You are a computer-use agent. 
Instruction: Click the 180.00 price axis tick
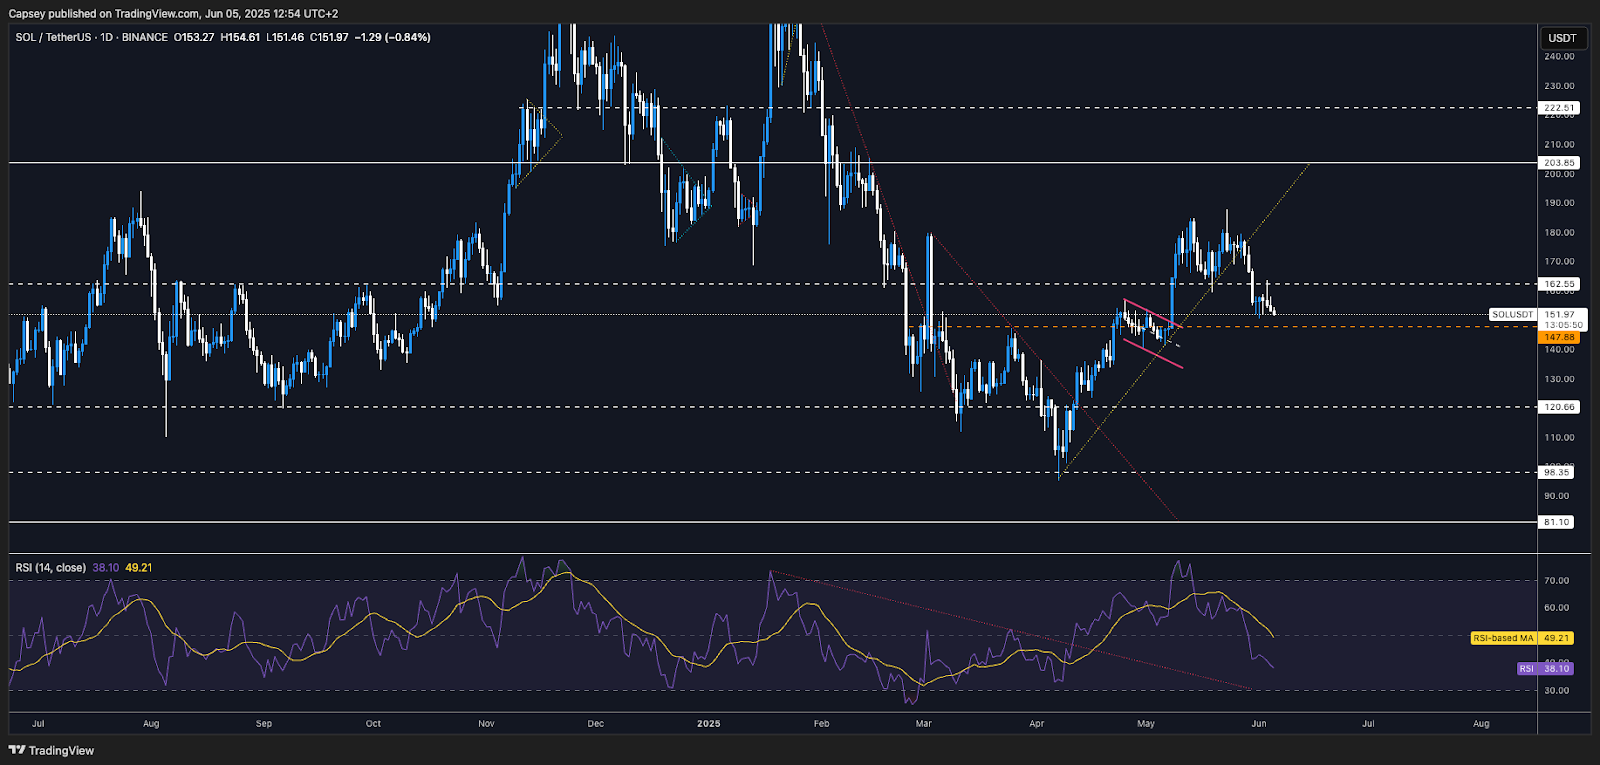(x=1559, y=233)
